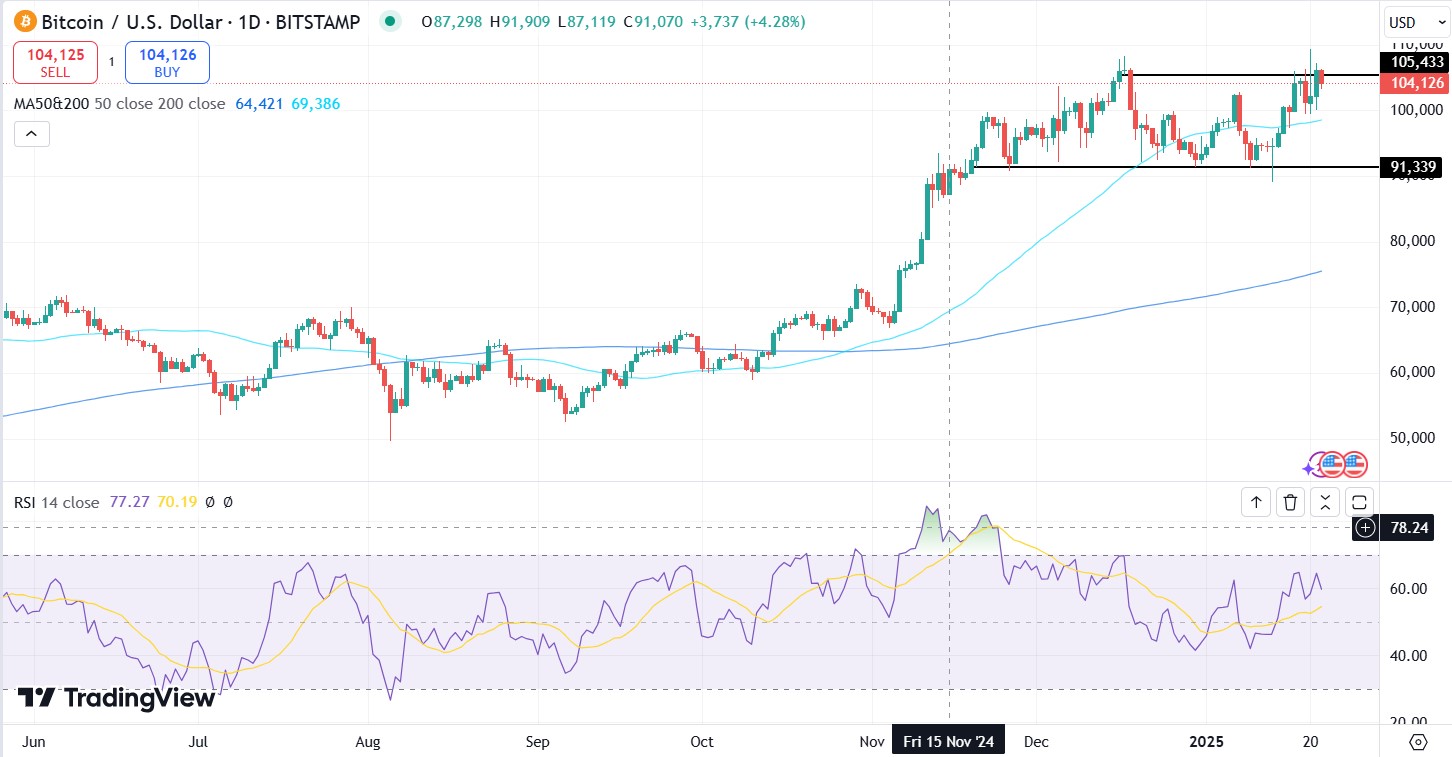Screen dimensions: 1452x757
Task: Collapse the indicator legend with chevron
Action: click(31, 133)
